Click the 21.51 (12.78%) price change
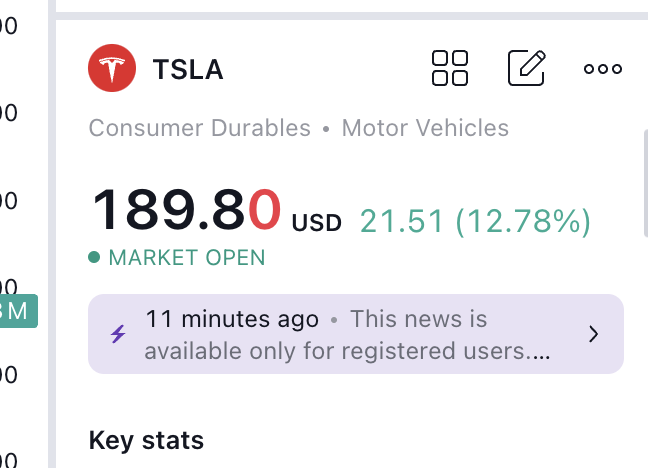Screen dimensions: 648x468 pos(475,222)
